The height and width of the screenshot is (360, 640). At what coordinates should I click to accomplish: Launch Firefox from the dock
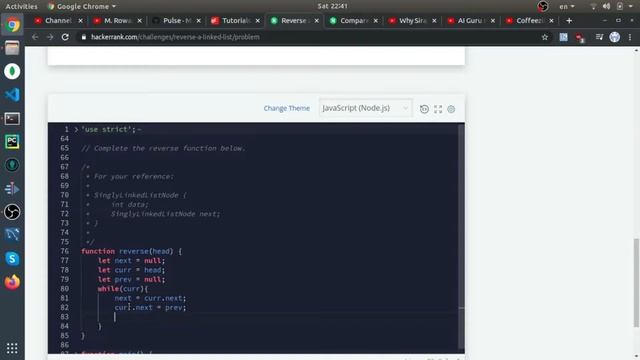click(12, 282)
